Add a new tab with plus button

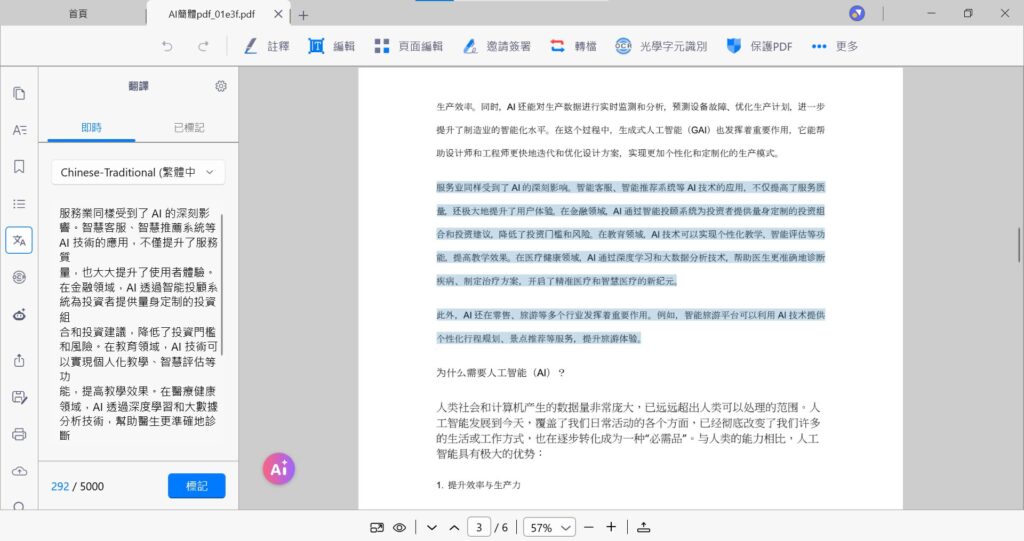click(304, 15)
